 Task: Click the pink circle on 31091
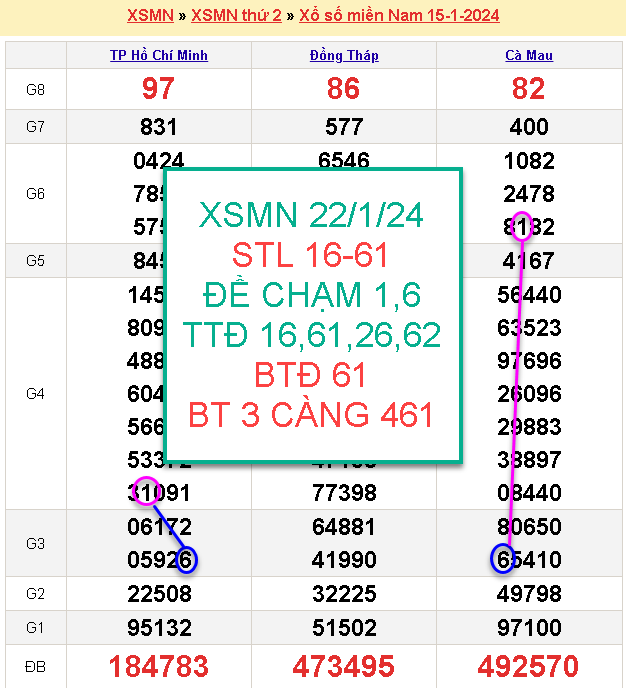(146, 492)
